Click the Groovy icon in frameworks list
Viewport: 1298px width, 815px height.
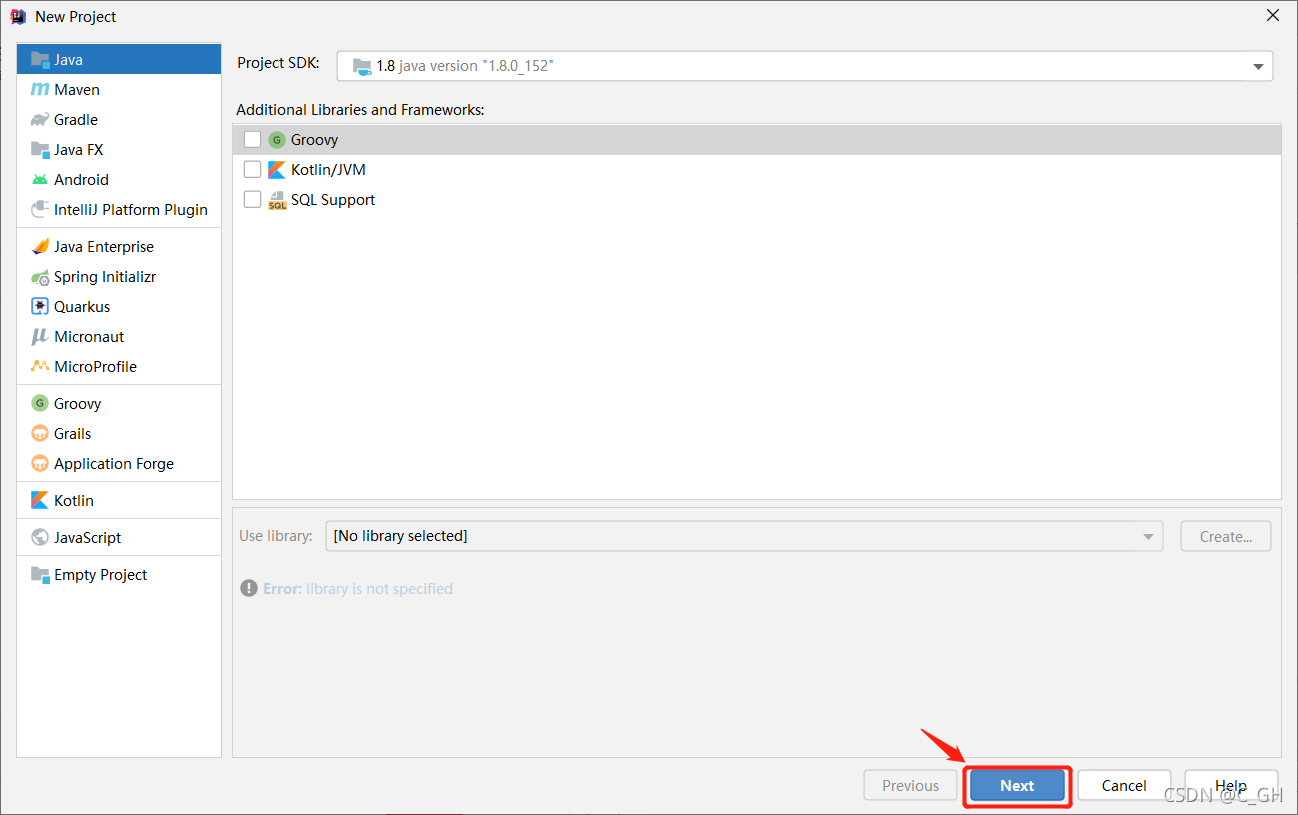(x=277, y=139)
